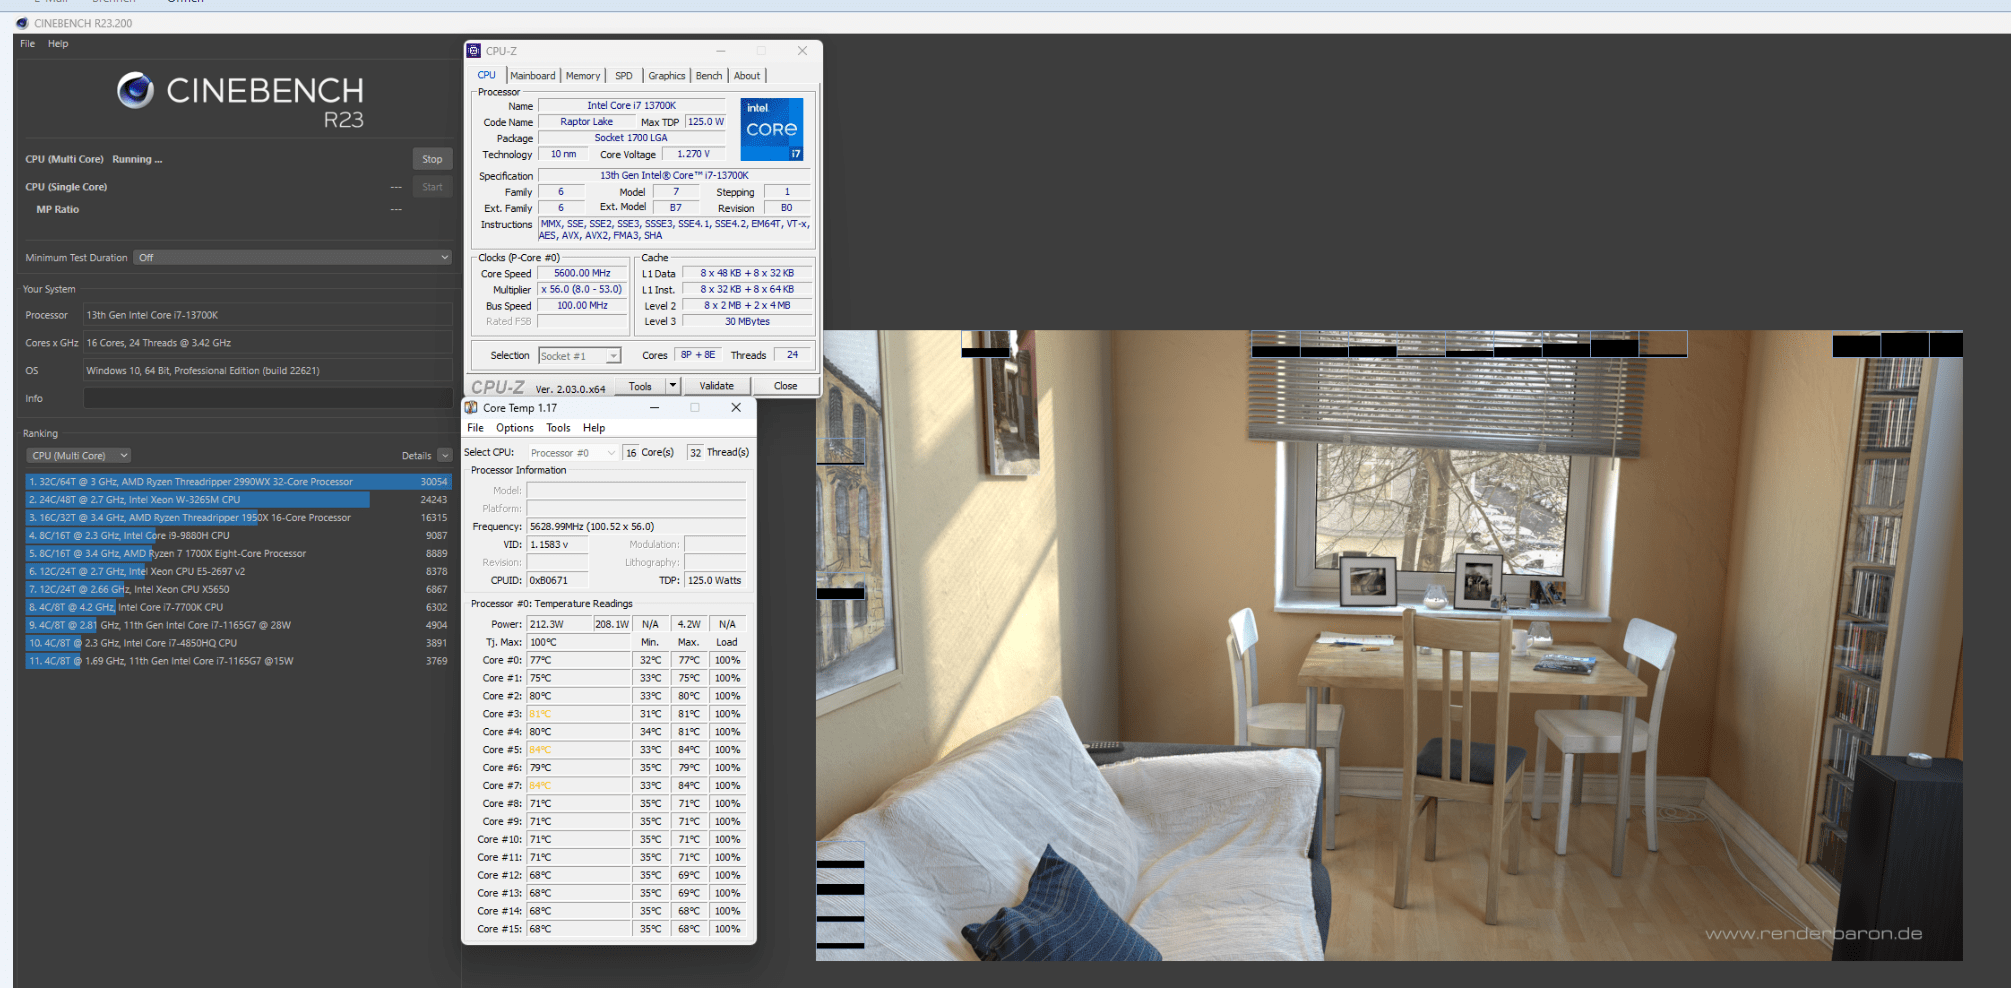This screenshot has height=988, width=2011.
Task: Open the Cinebench Help menu
Action: point(58,44)
